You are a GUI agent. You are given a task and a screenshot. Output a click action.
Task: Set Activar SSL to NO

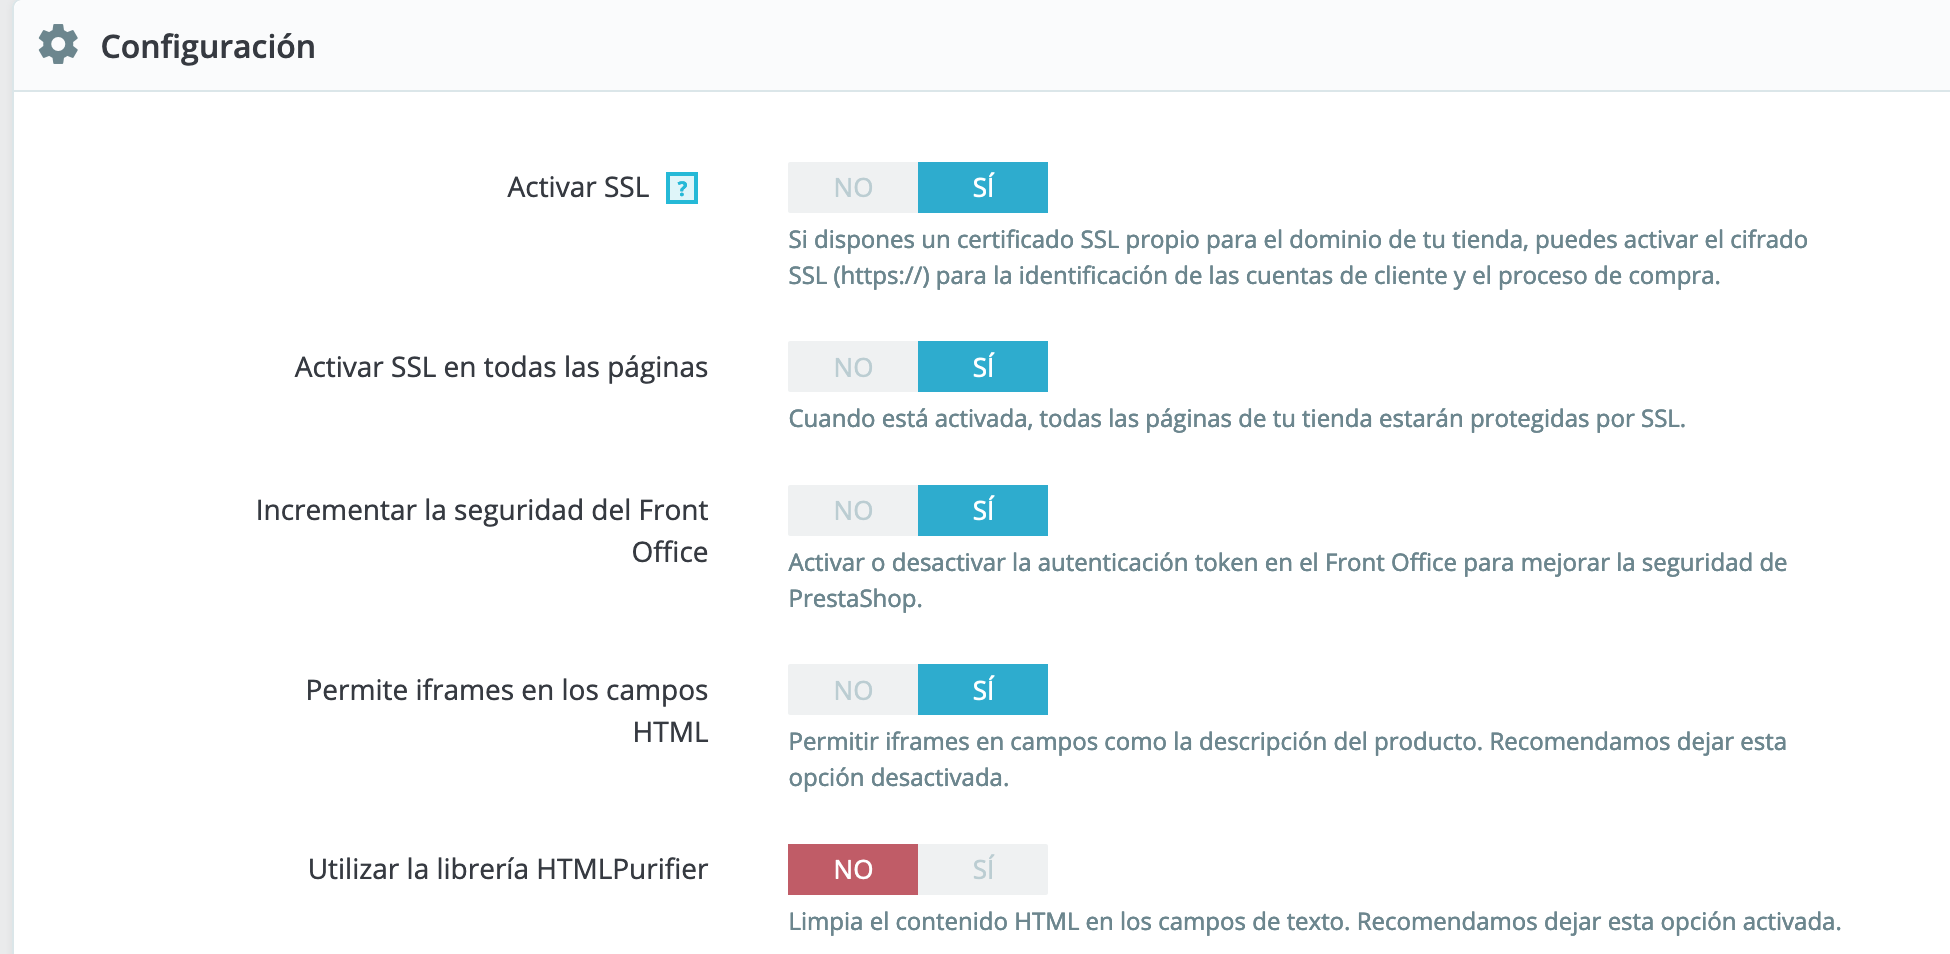[x=853, y=187]
